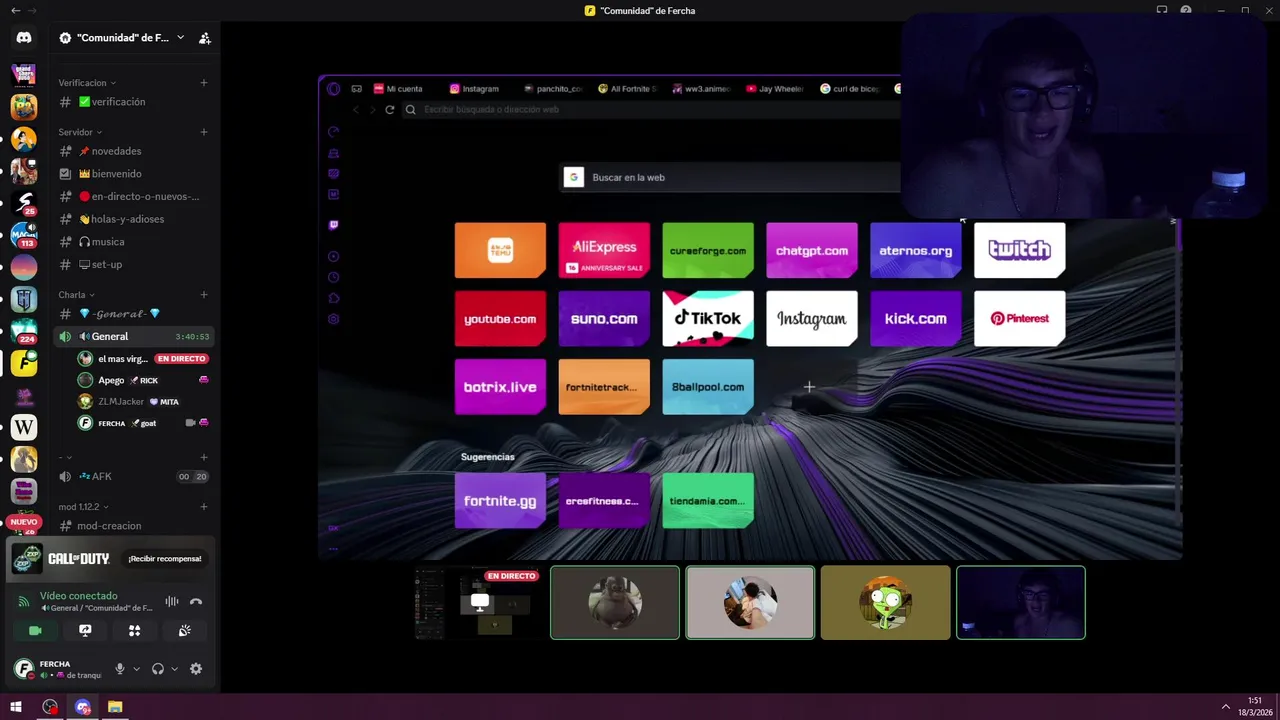Open the soundboard button
This screenshot has width=1280, height=720.
coord(184,630)
